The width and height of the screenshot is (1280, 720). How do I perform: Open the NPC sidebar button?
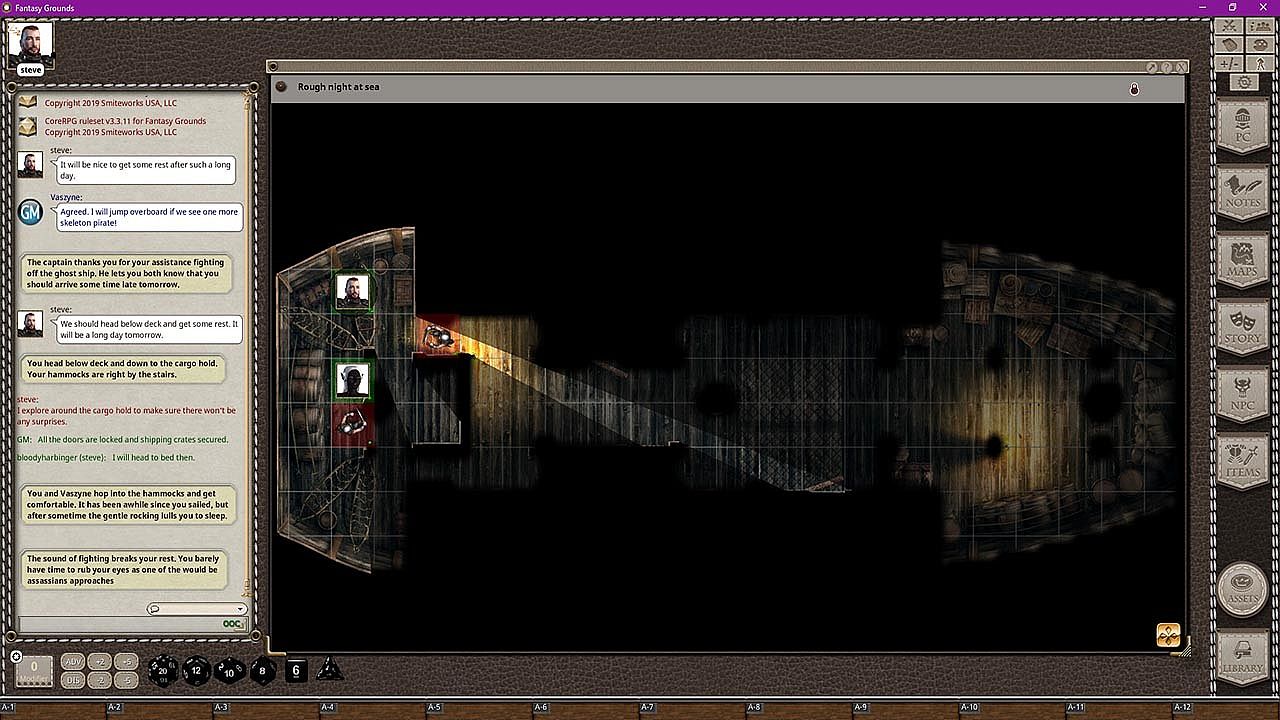click(x=1244, y=397)
